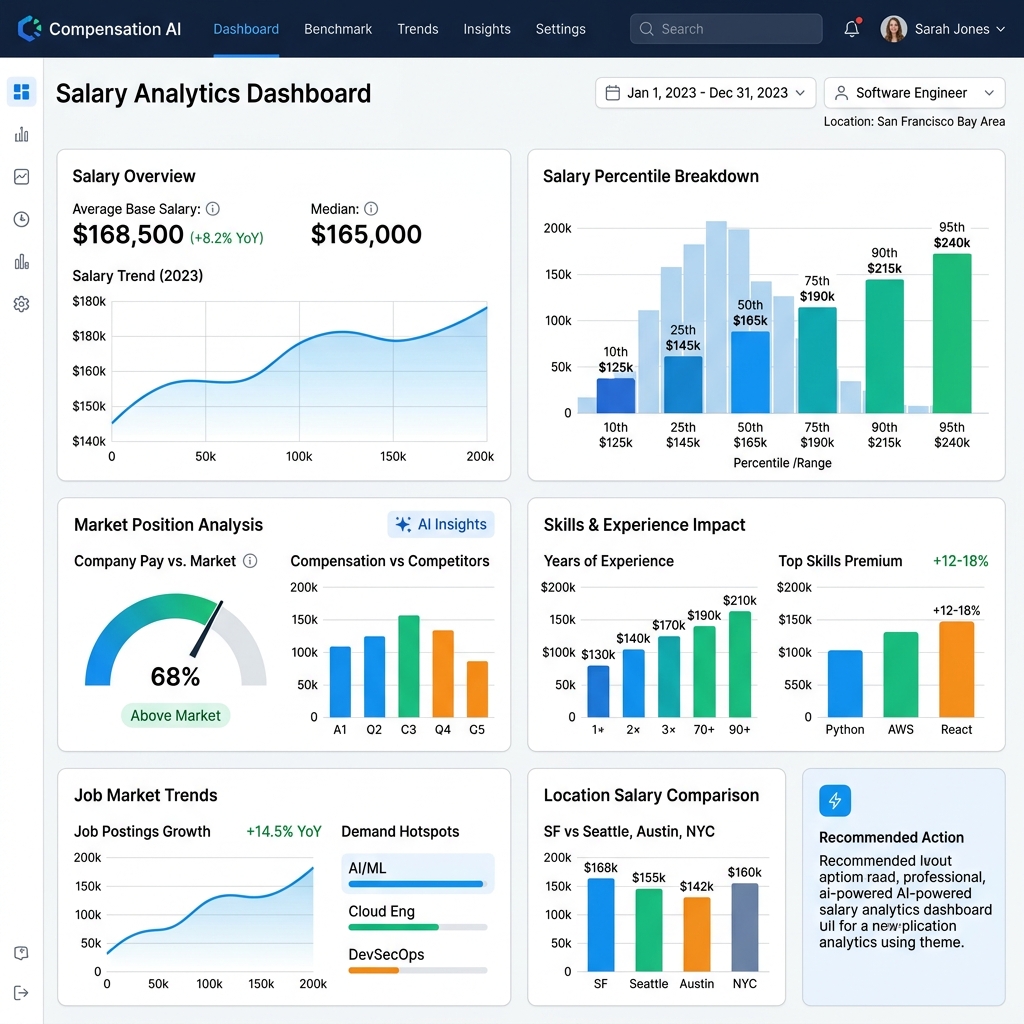Click info icon beside Average Base Salary

tap(213, 209)
